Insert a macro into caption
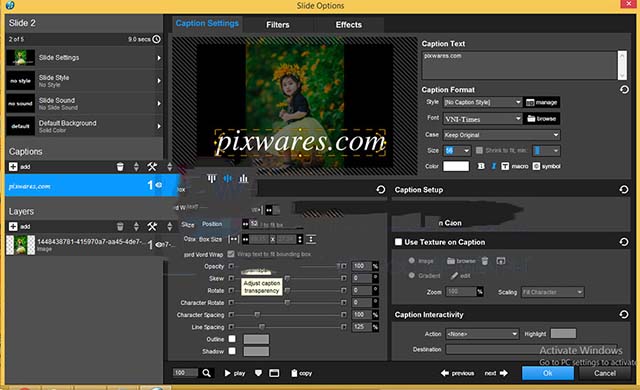Viewport: 640px width, 390px height. 514,166
